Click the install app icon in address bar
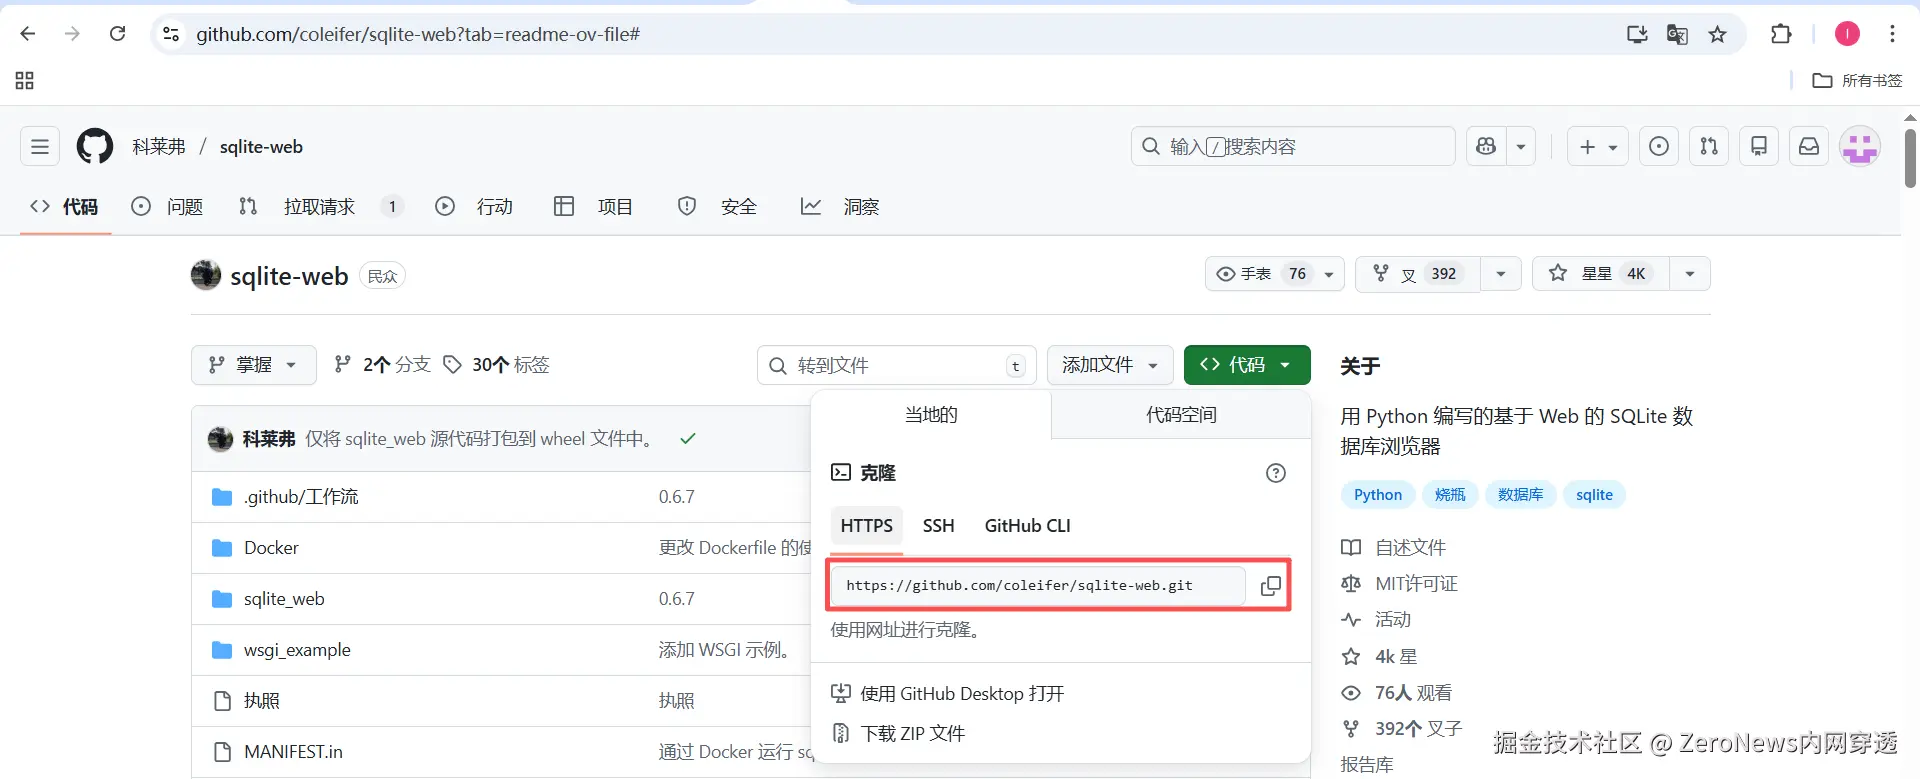Screen dimensions: 1920x779 (x=1637, y=34)
